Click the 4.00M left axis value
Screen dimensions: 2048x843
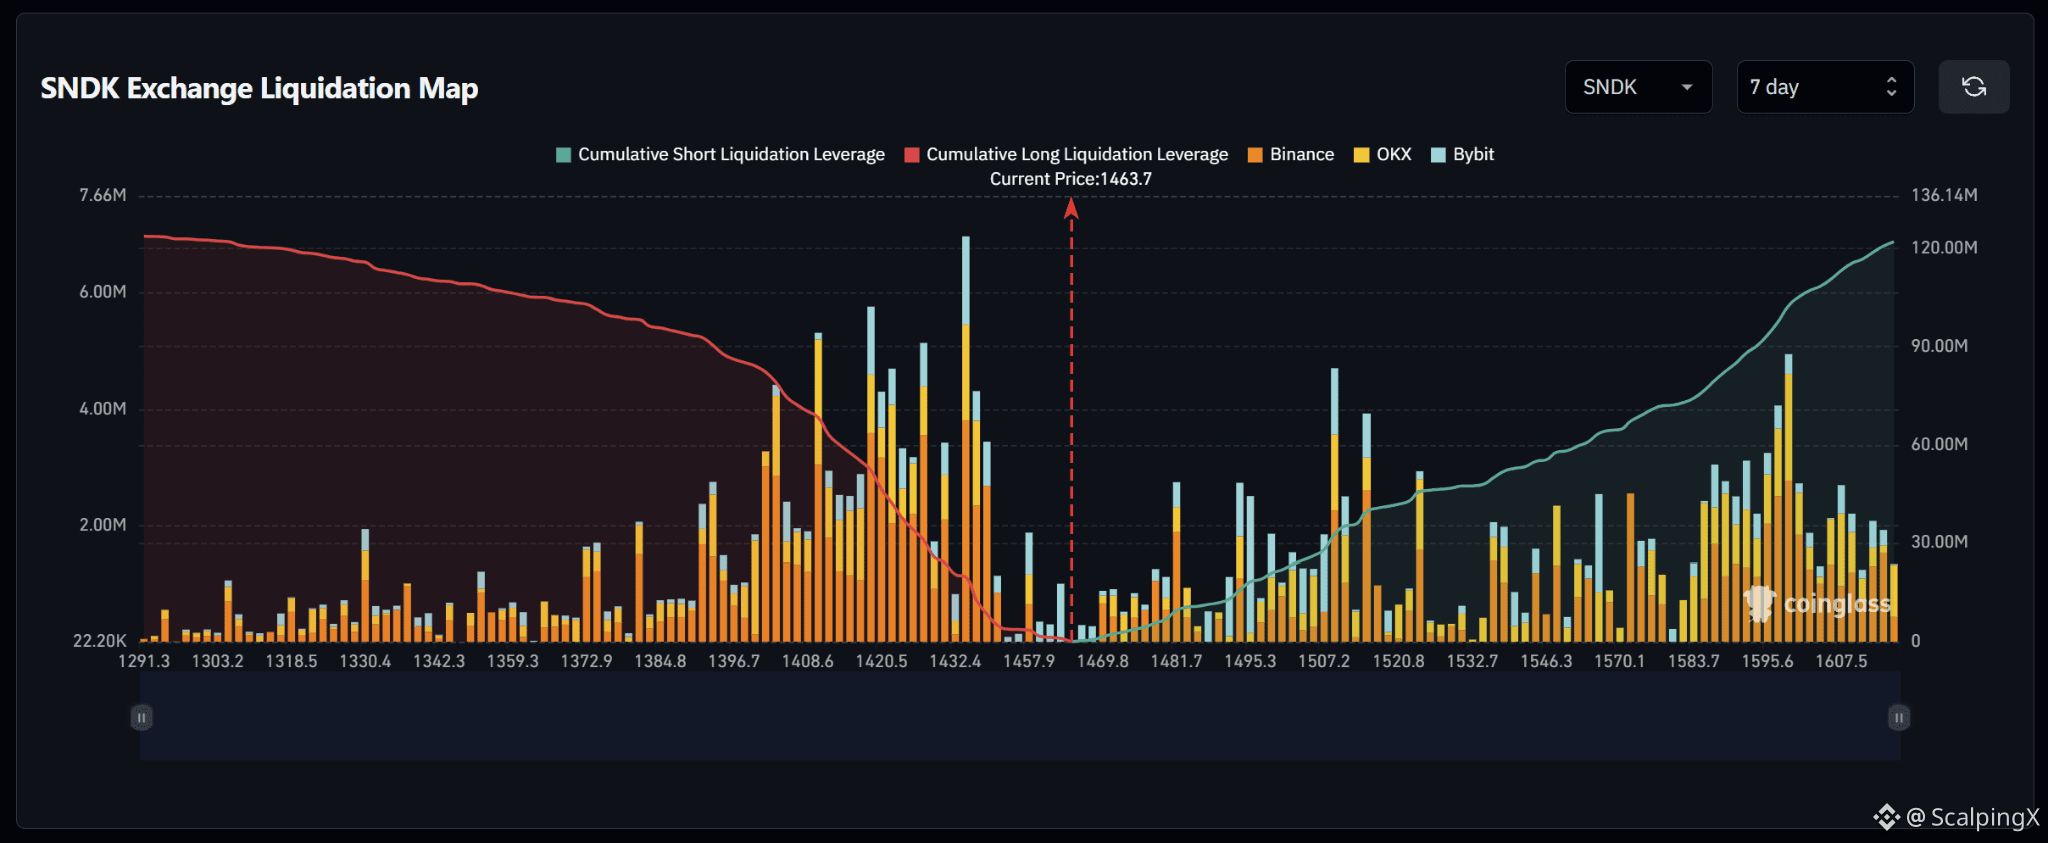[x=103, y=409]
